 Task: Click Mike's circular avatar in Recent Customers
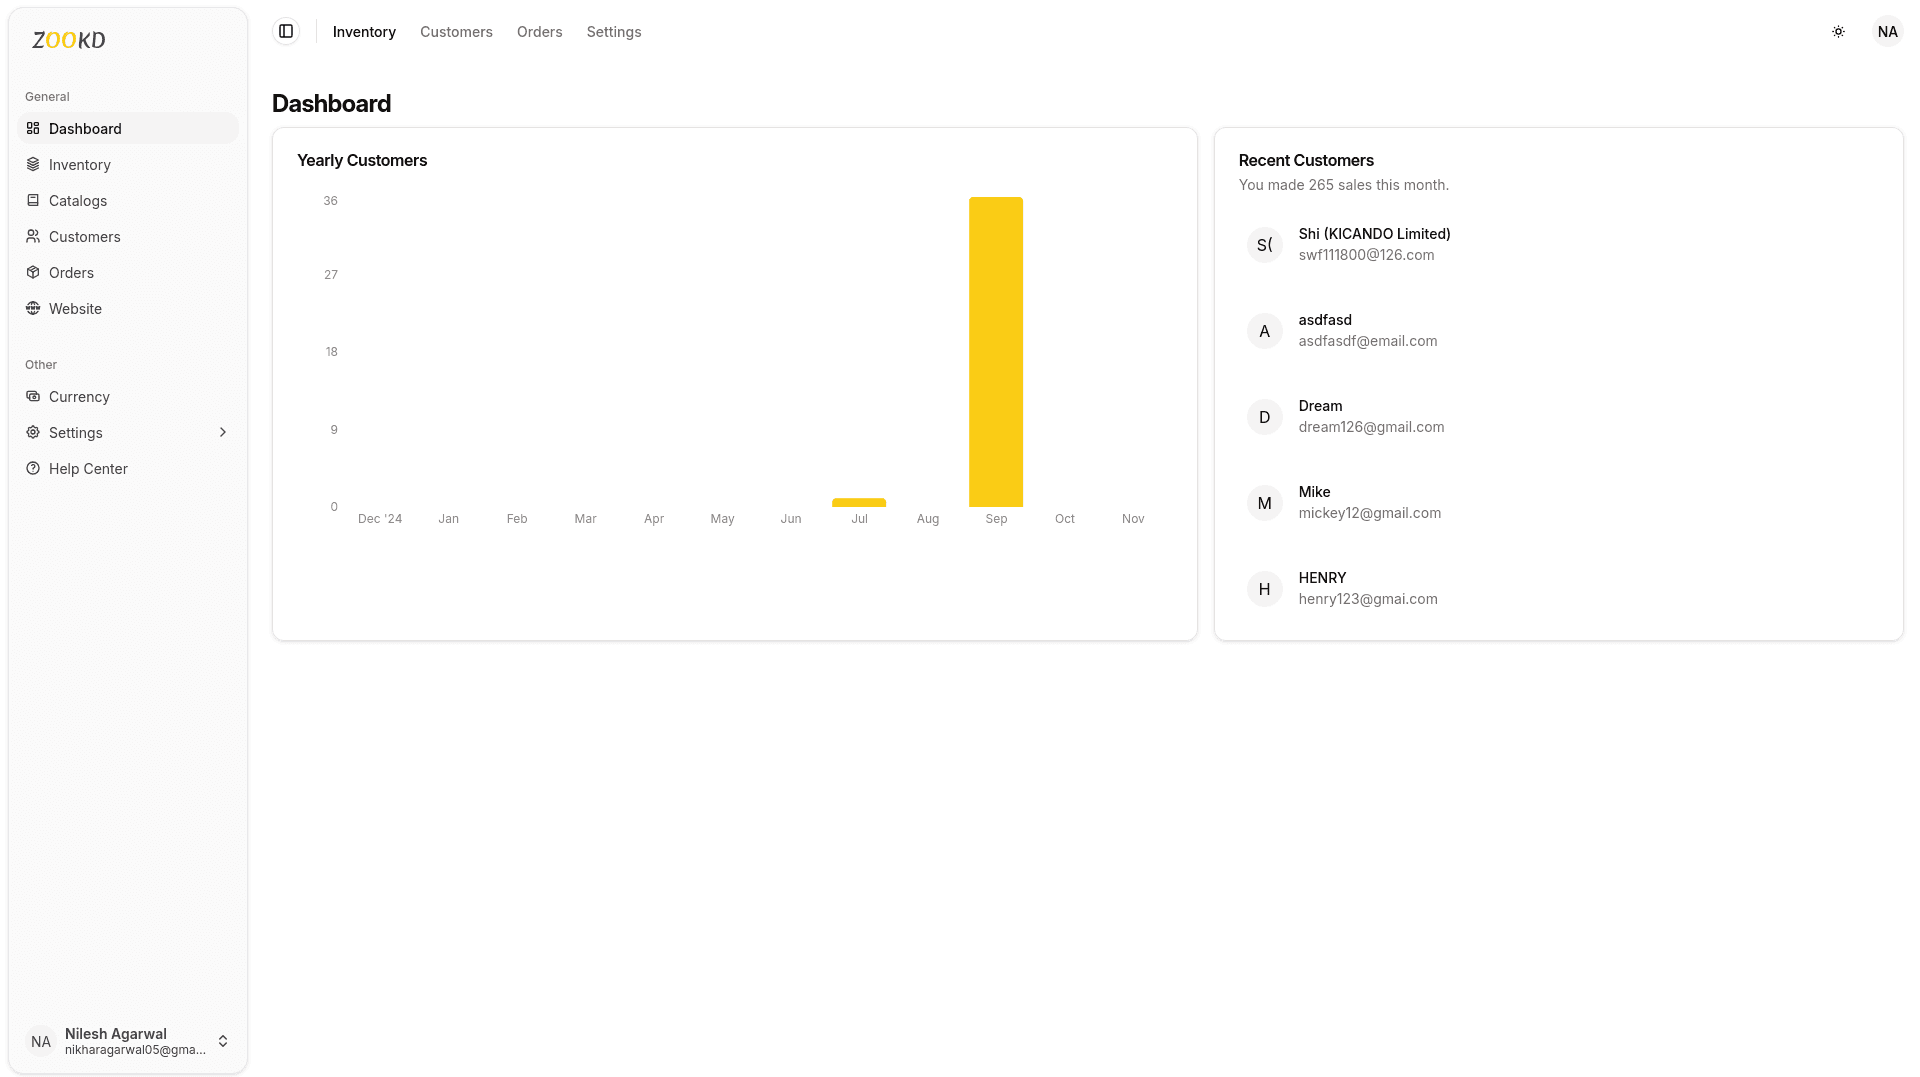point(1264,502)
